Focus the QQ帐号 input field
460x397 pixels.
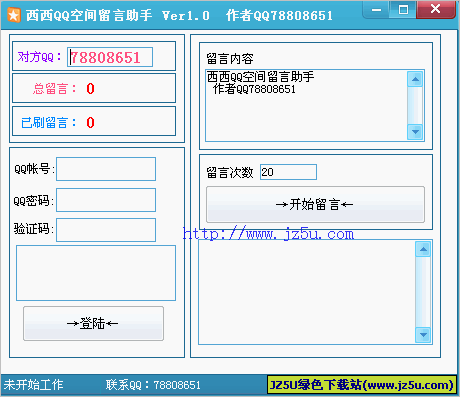tap(106, 169)
